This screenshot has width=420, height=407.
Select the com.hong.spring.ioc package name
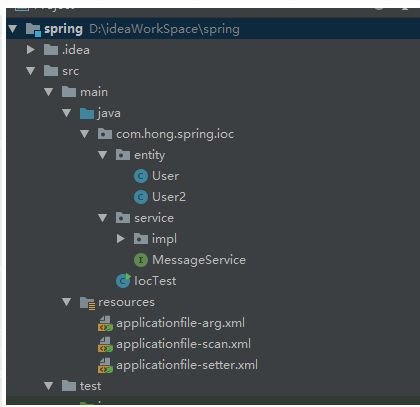(x=175, y=134)
